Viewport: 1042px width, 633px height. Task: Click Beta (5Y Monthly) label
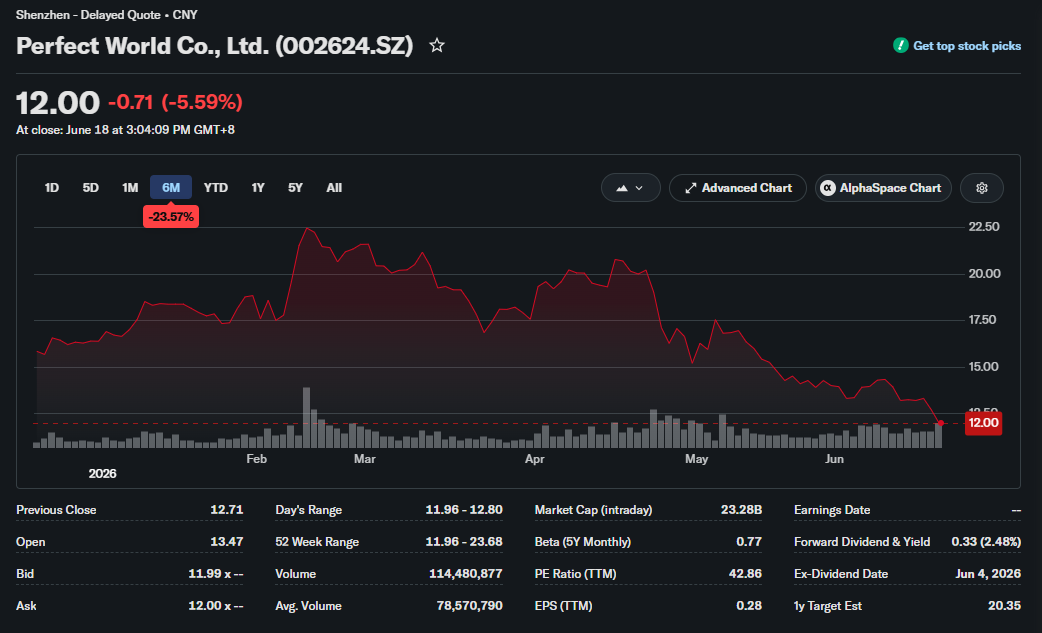(582, 542)
